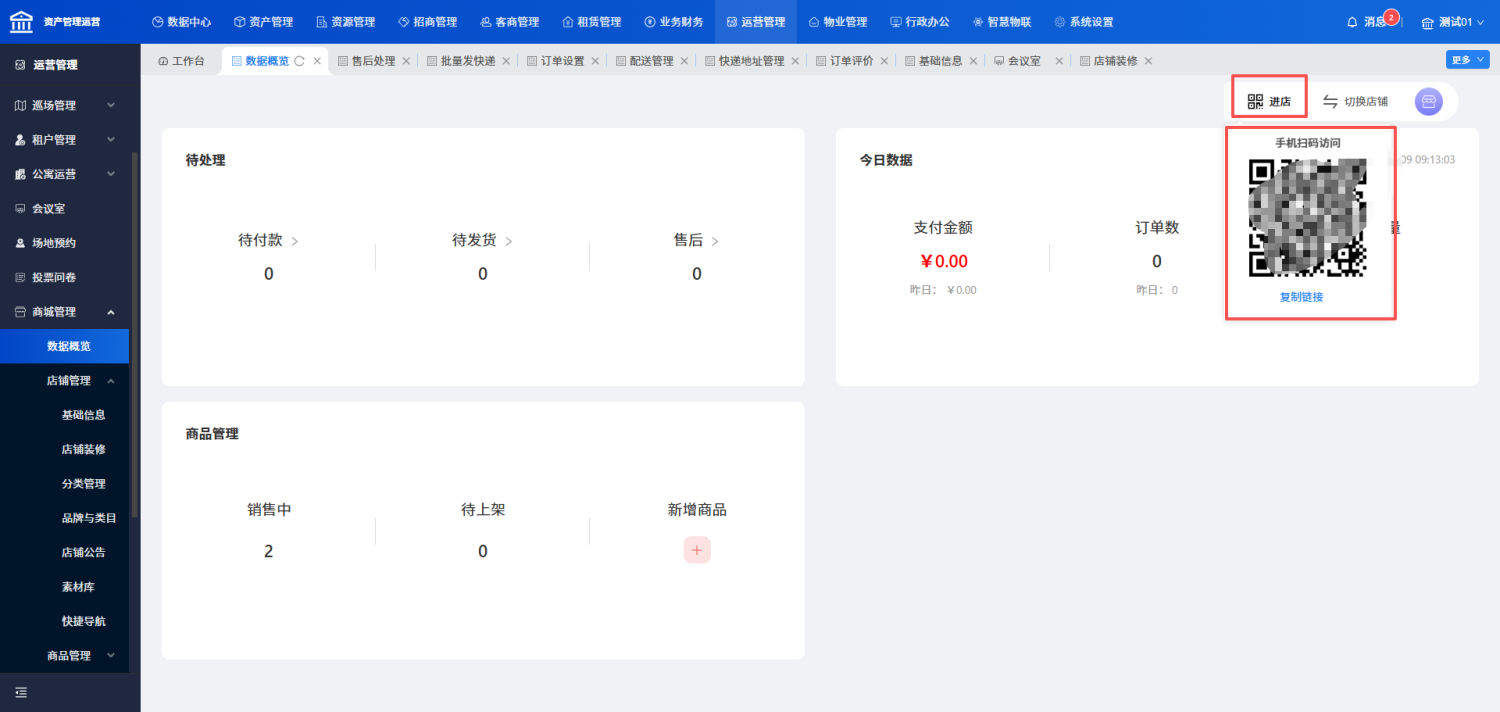Open 业务财务 in the top navigation
The width and height of the screenshot is (1500, 712).
[x=673, y=22]
